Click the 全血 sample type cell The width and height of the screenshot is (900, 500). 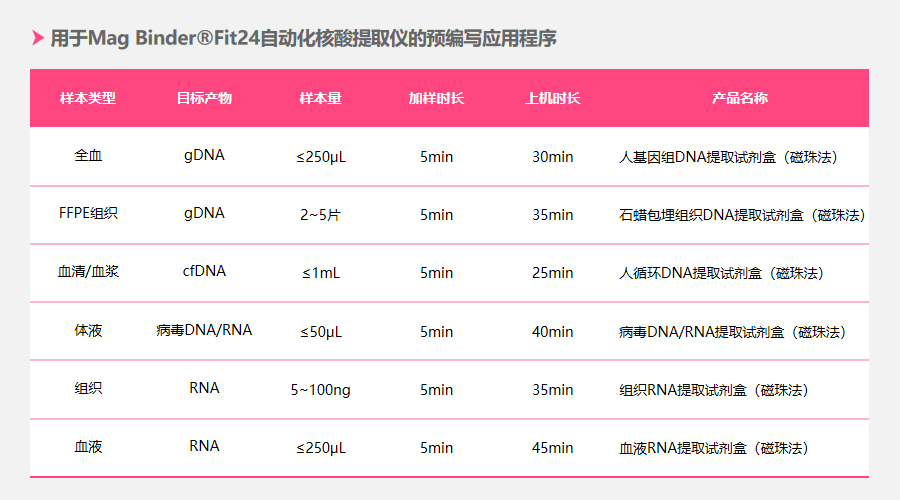pos(88,156)
